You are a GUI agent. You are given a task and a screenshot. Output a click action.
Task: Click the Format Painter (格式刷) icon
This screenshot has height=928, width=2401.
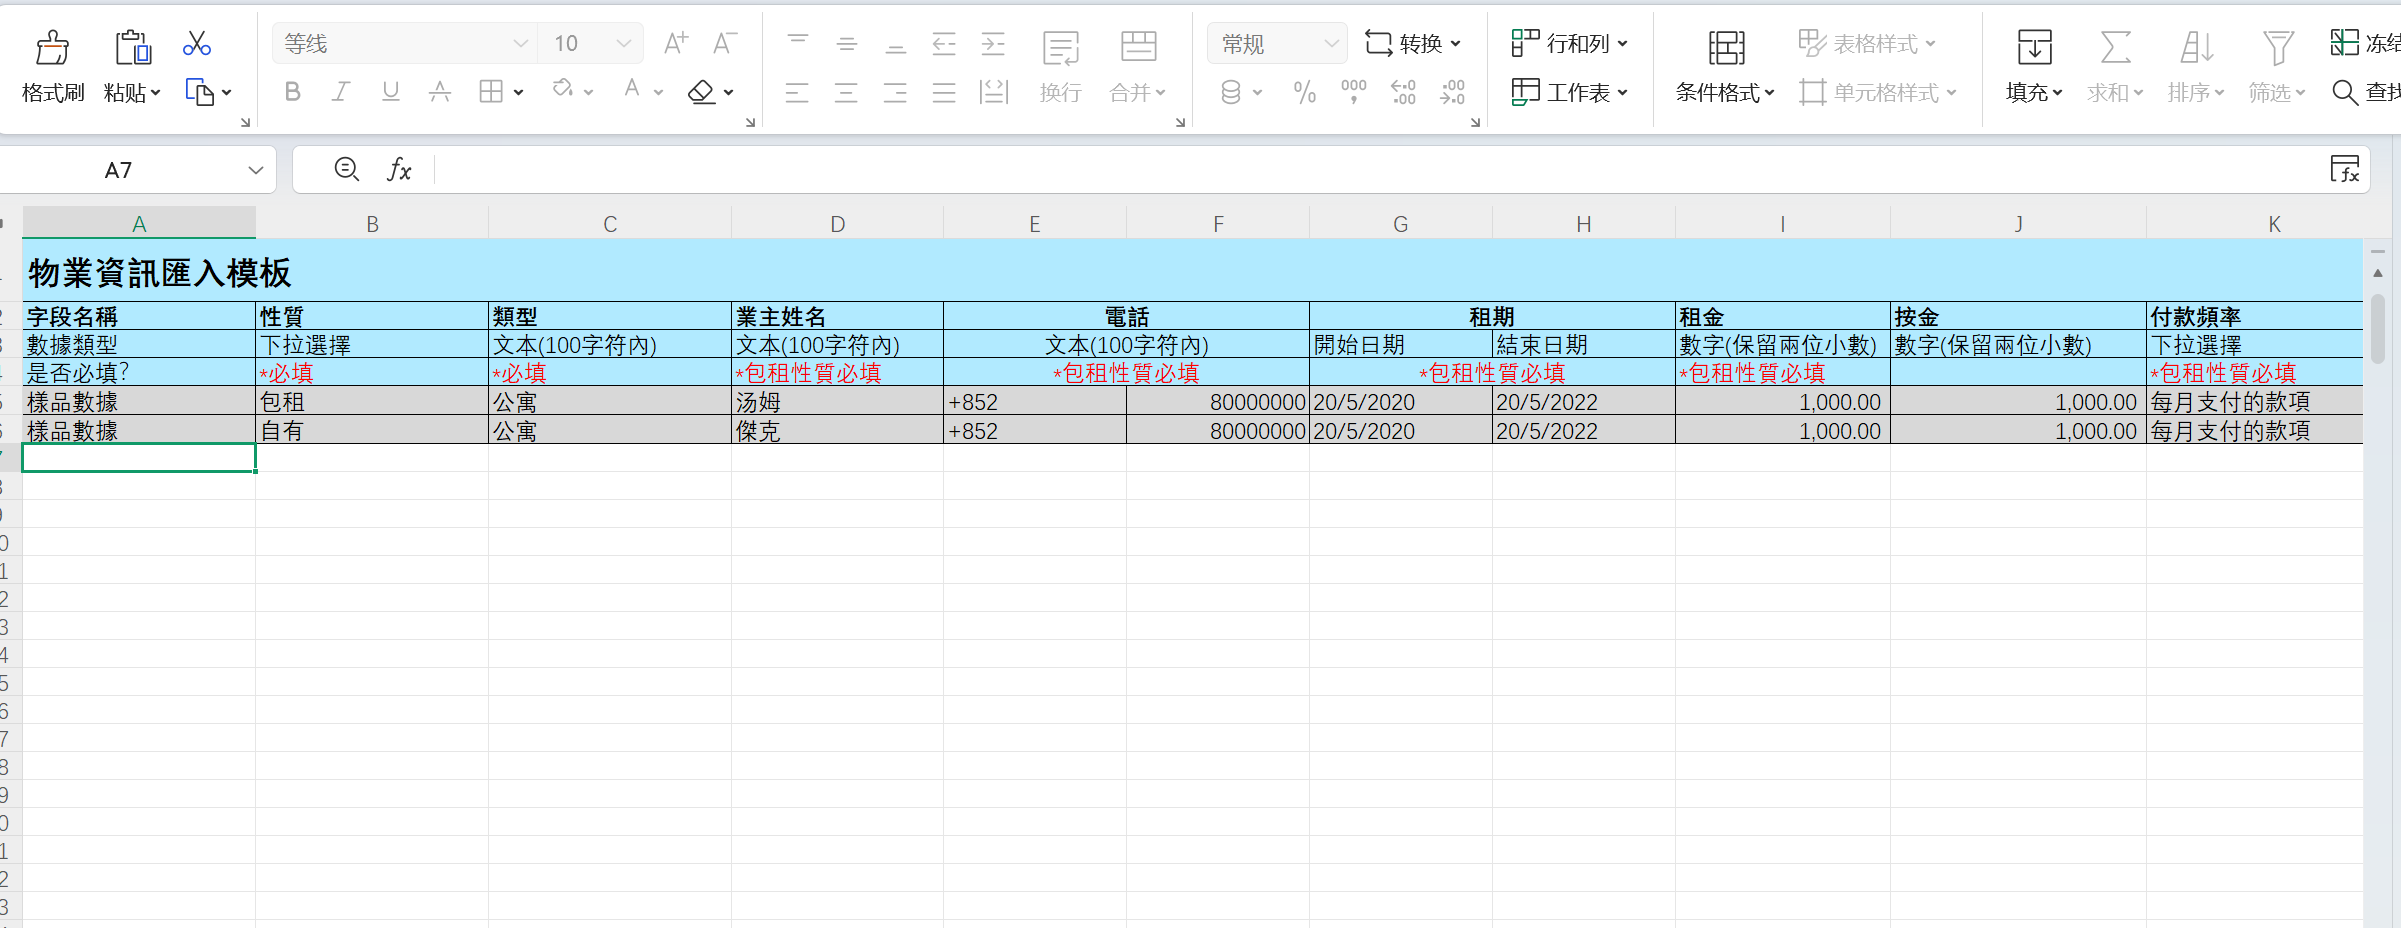[x=52, y=47]
